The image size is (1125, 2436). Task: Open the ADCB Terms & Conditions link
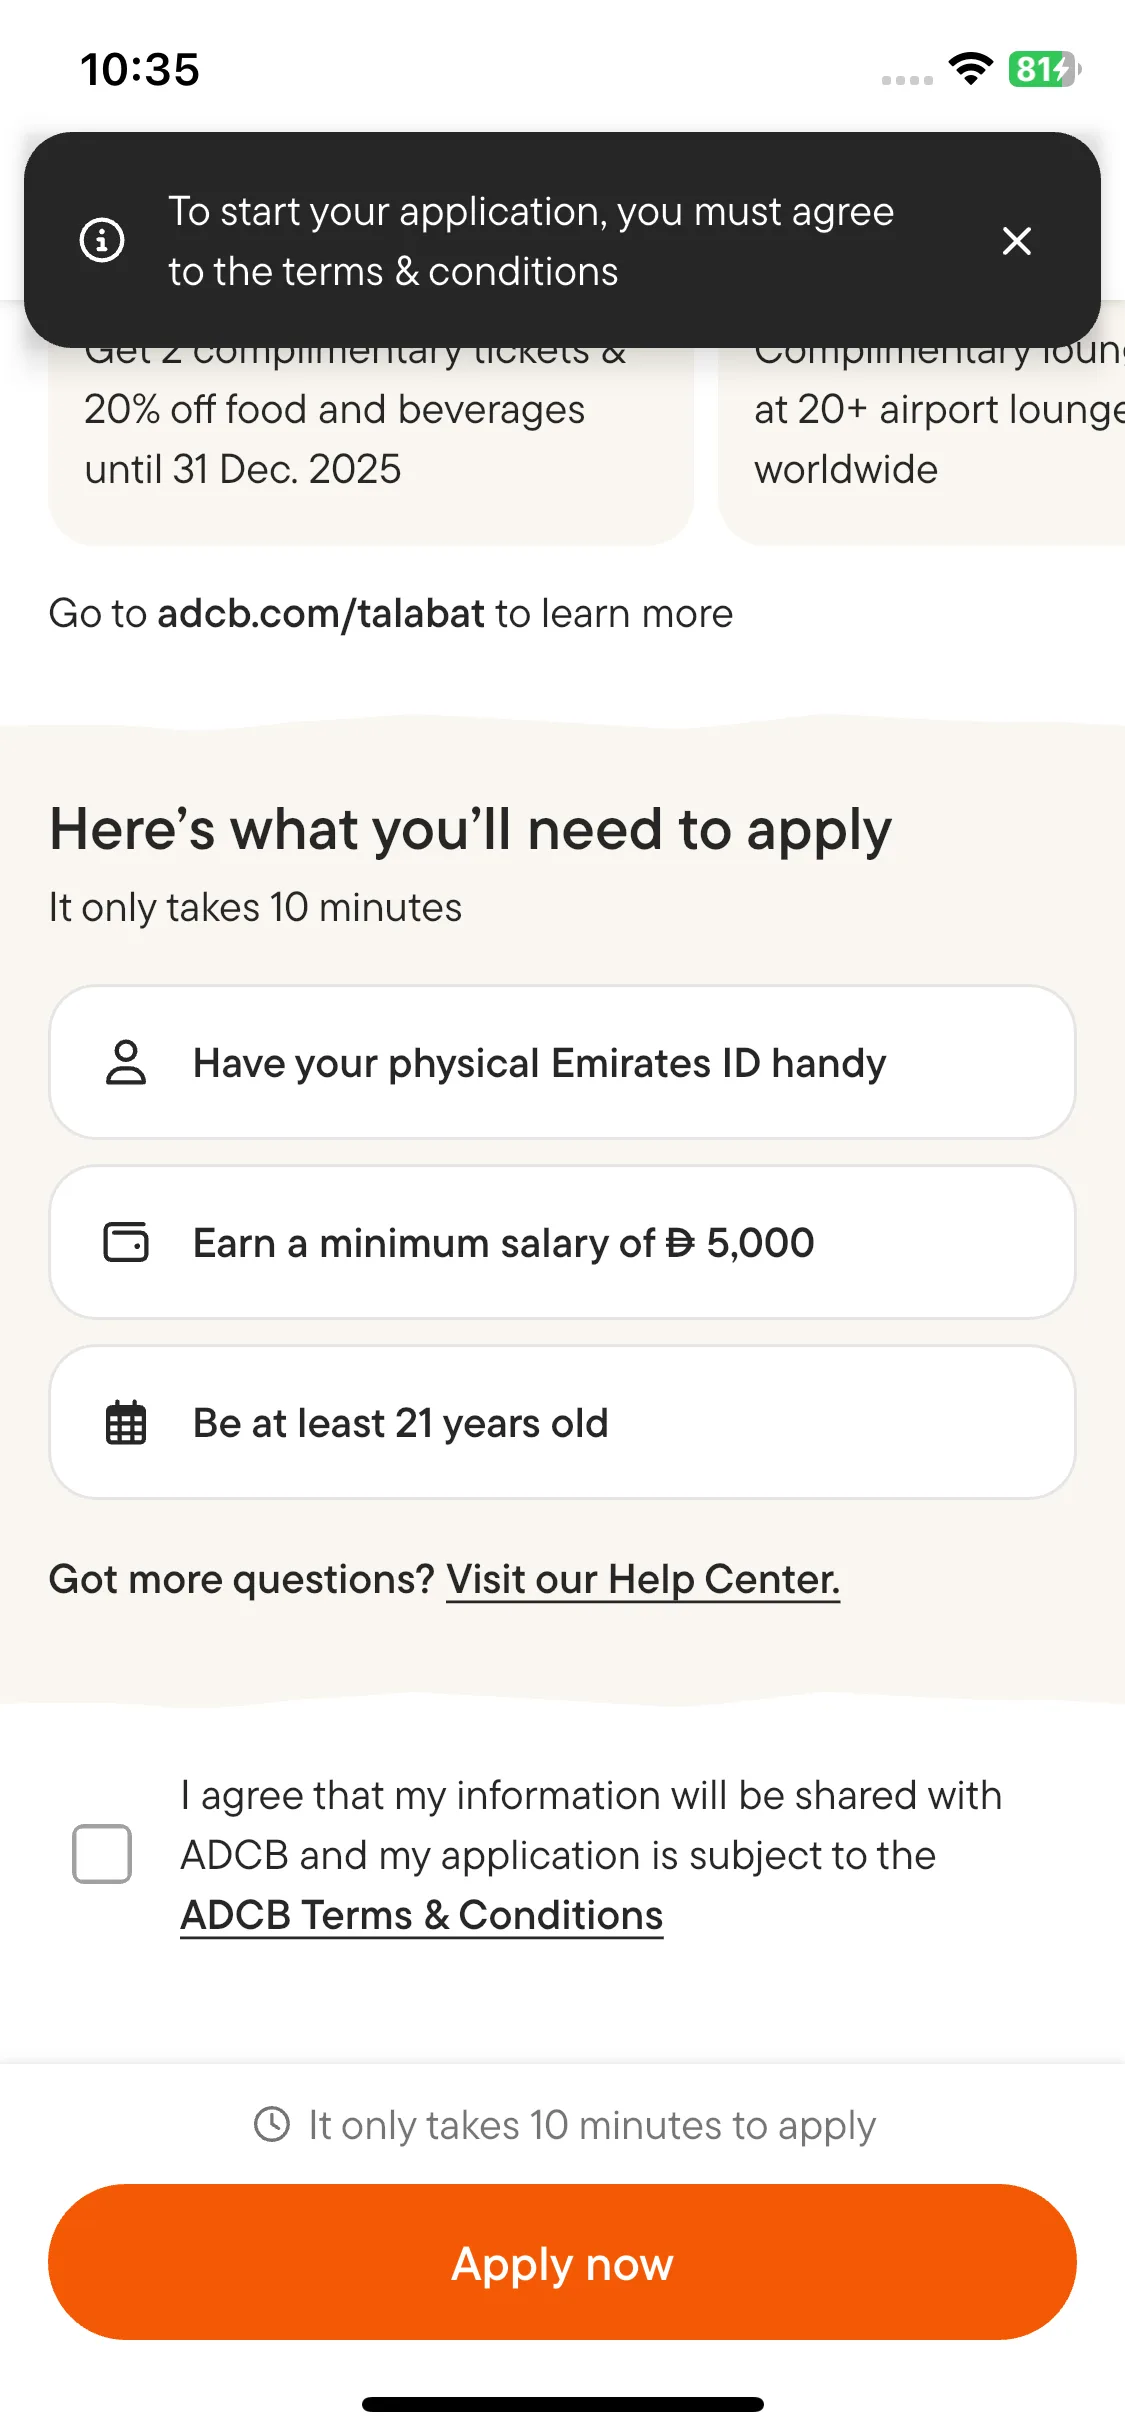pyautogui.click(x=421, y=1915)
